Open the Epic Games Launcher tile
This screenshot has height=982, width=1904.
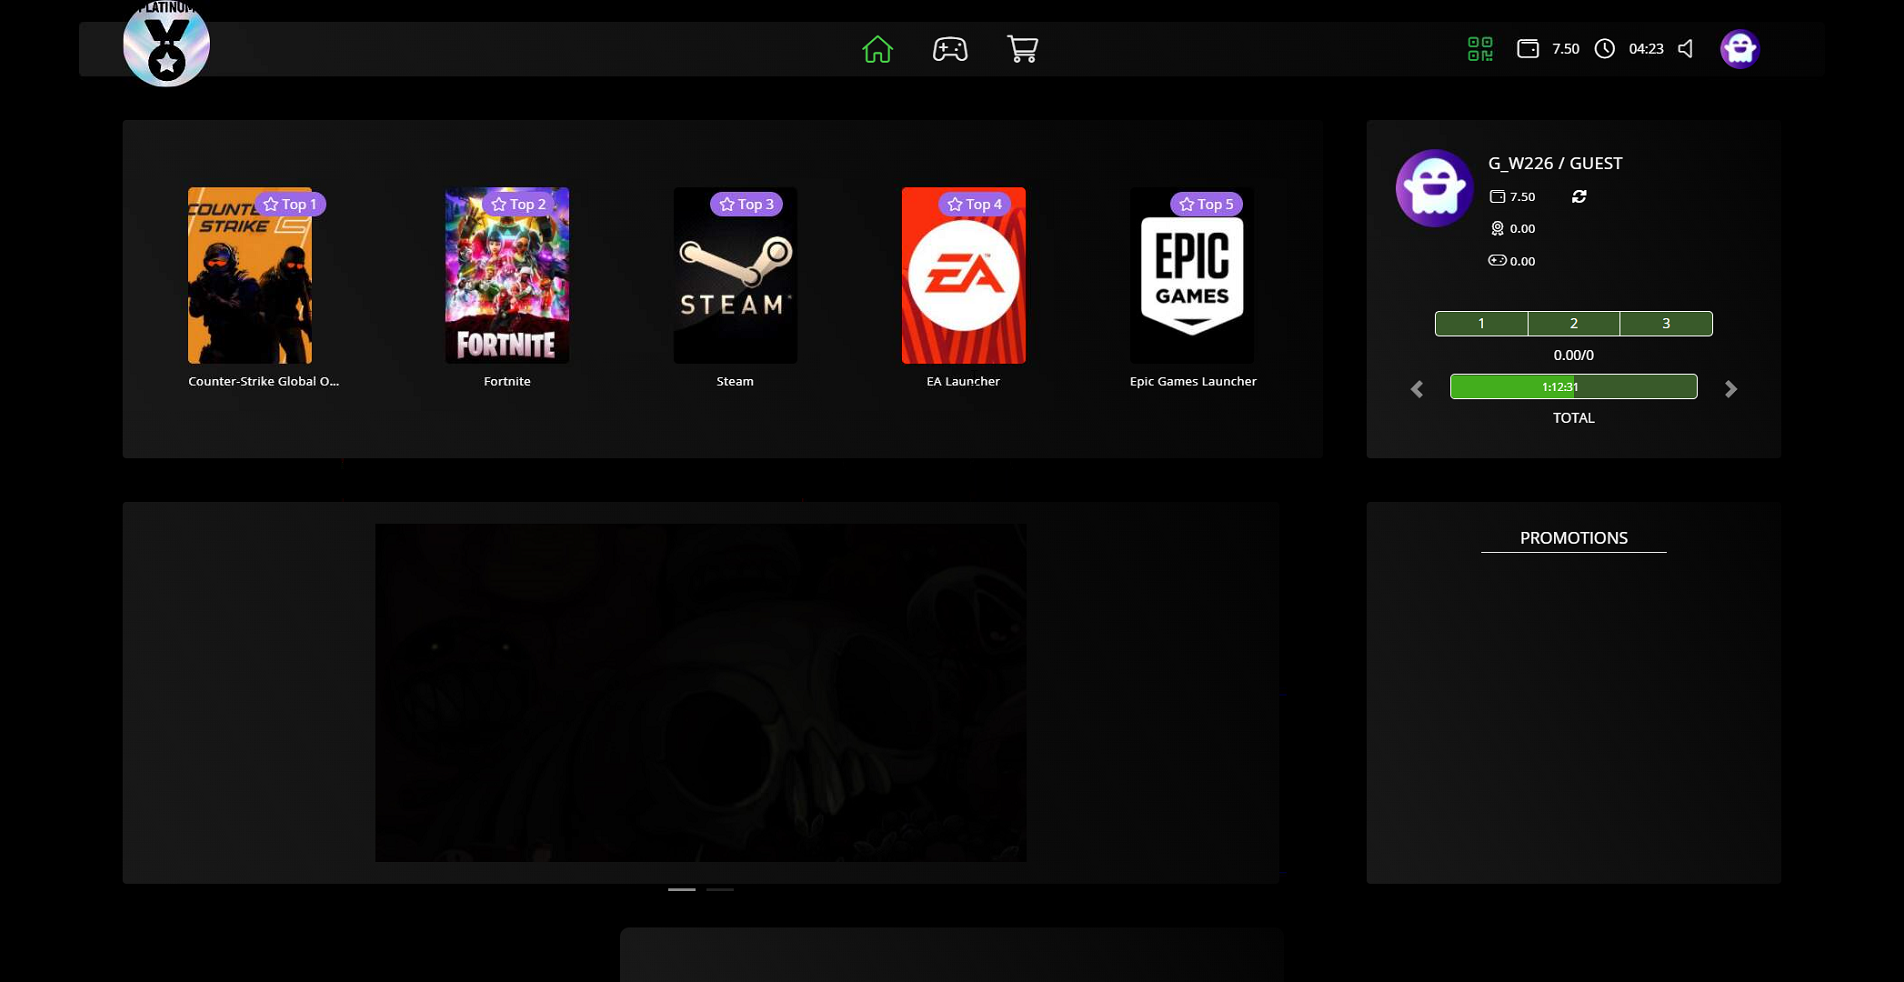(1192, 275)
